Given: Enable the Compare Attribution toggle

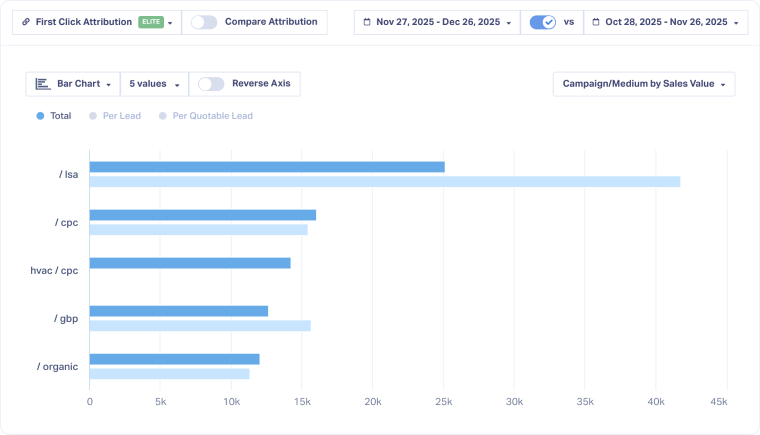Looking at the screenshot, I should point(204,22).
